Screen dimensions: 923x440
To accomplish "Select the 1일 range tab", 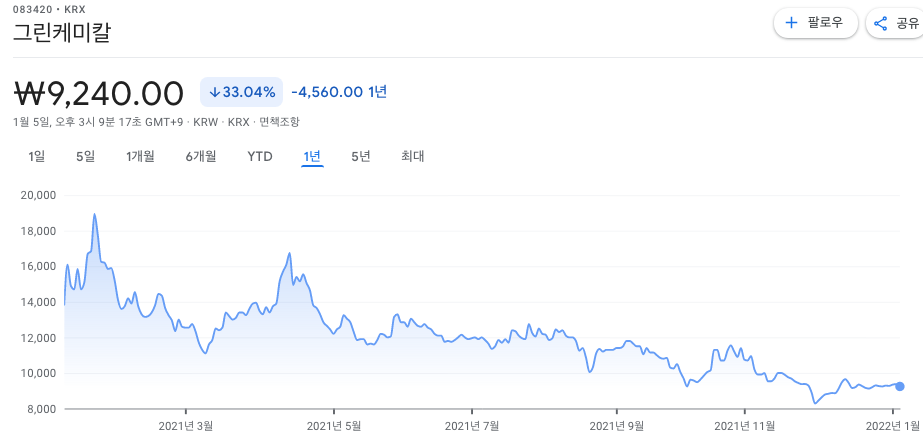I will tap(36, 156).
